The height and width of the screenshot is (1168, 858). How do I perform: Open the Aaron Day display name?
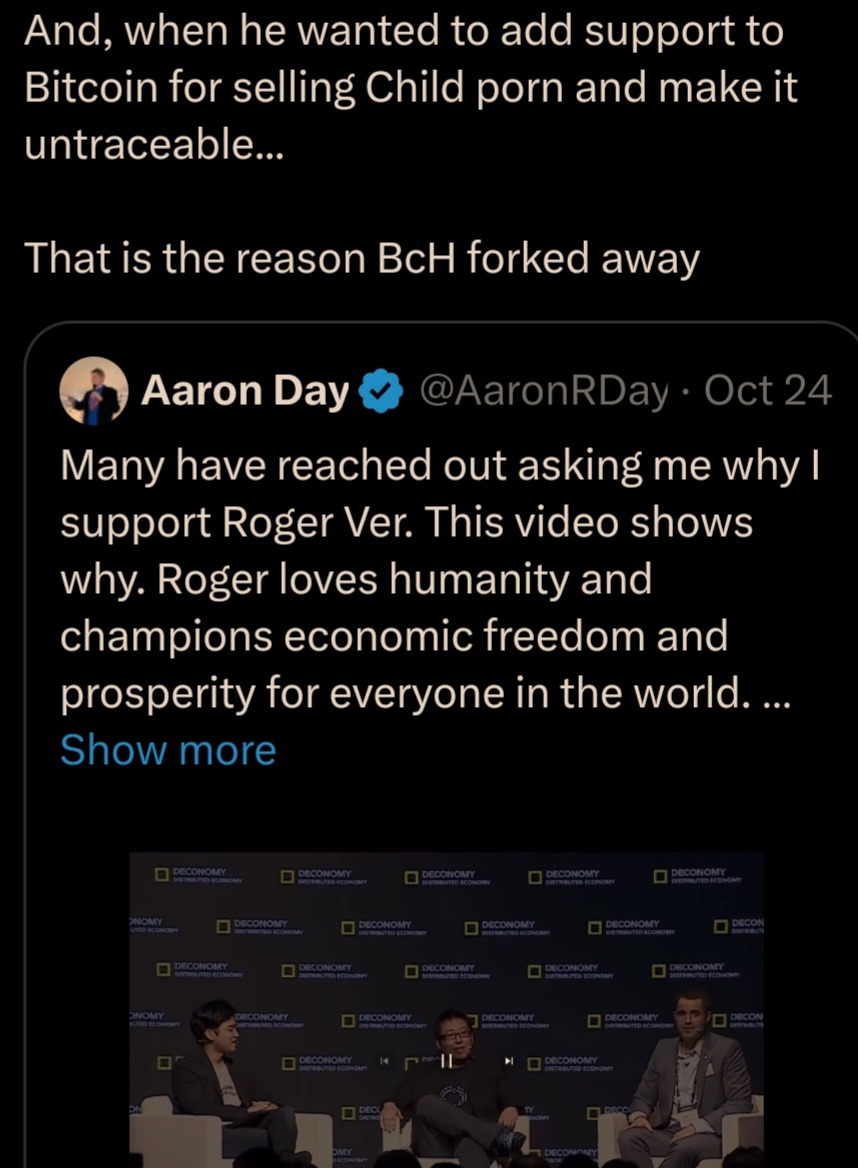point(245,391)
